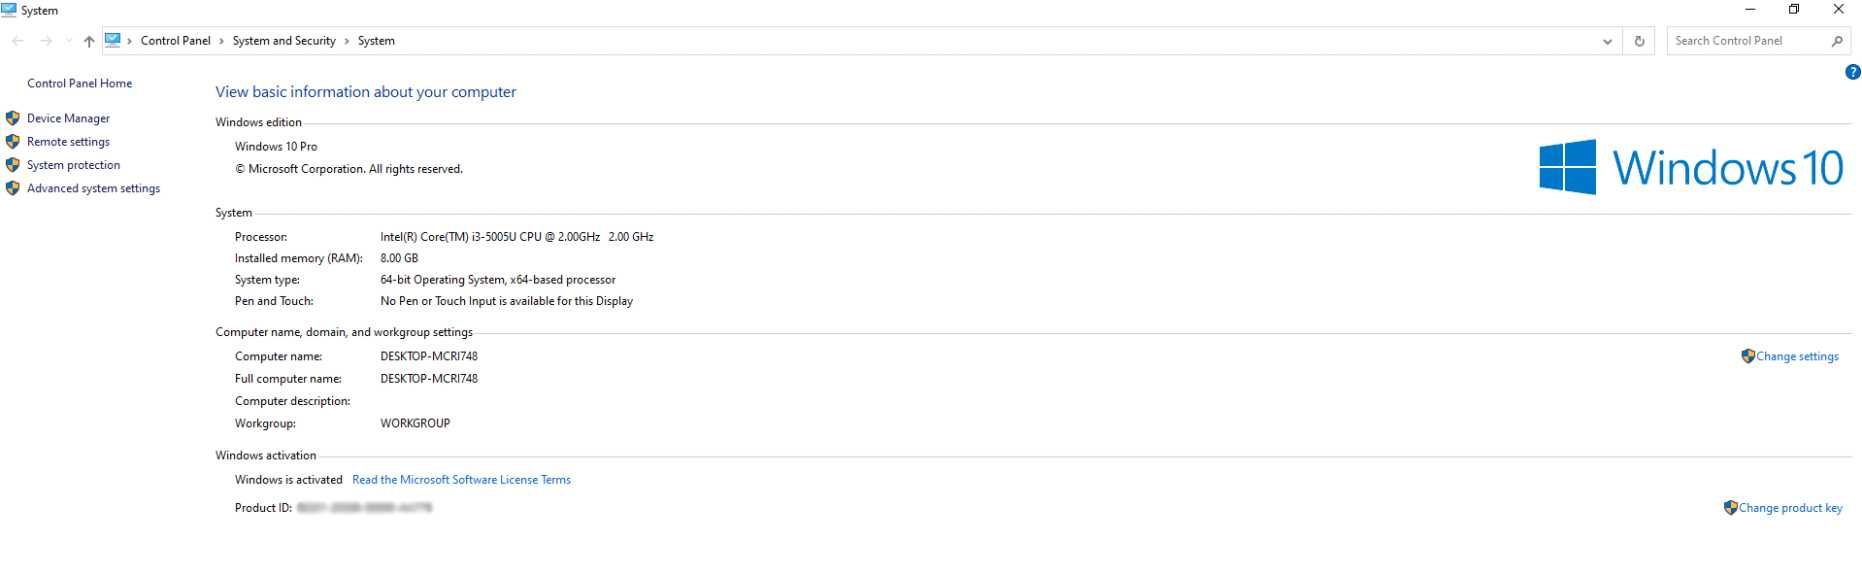Click the back navigation arrow
The image size is (1862, 575).
[18, 41]
